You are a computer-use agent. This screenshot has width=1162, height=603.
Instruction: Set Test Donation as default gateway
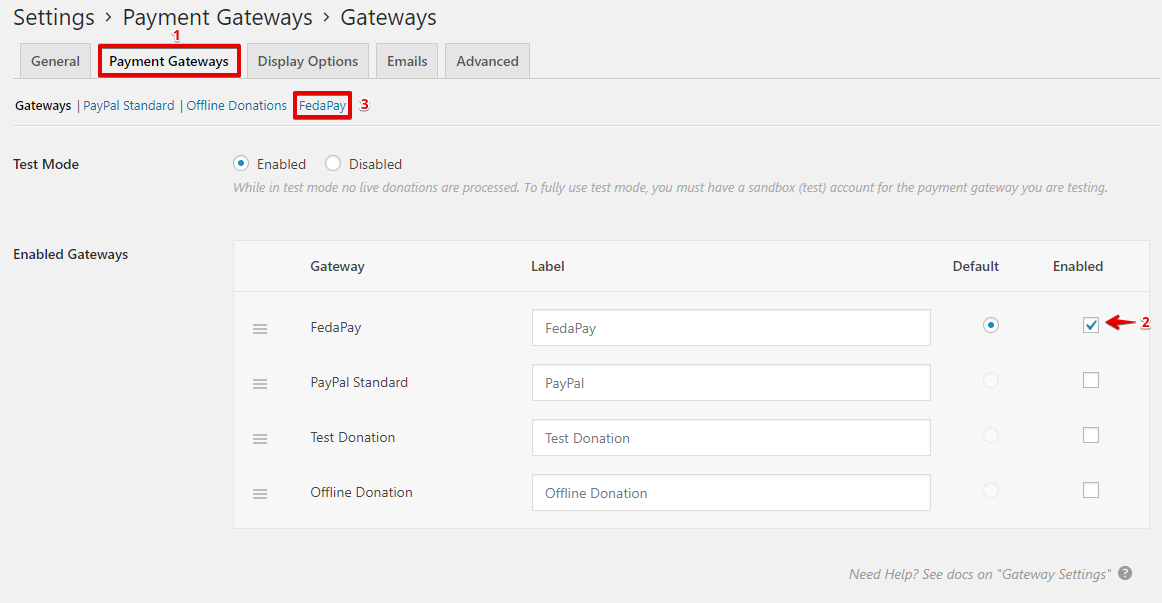click(991, 435)
